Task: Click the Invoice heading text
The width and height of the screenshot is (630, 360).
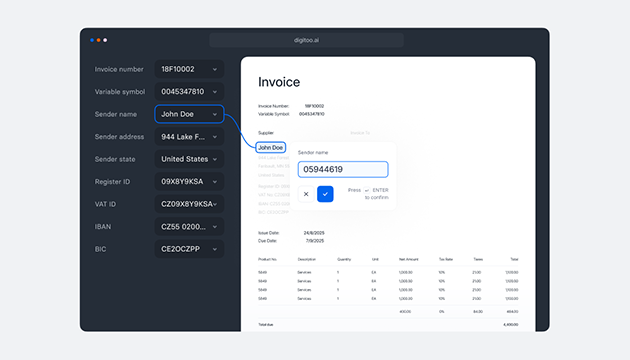Action: click(279, 82)
